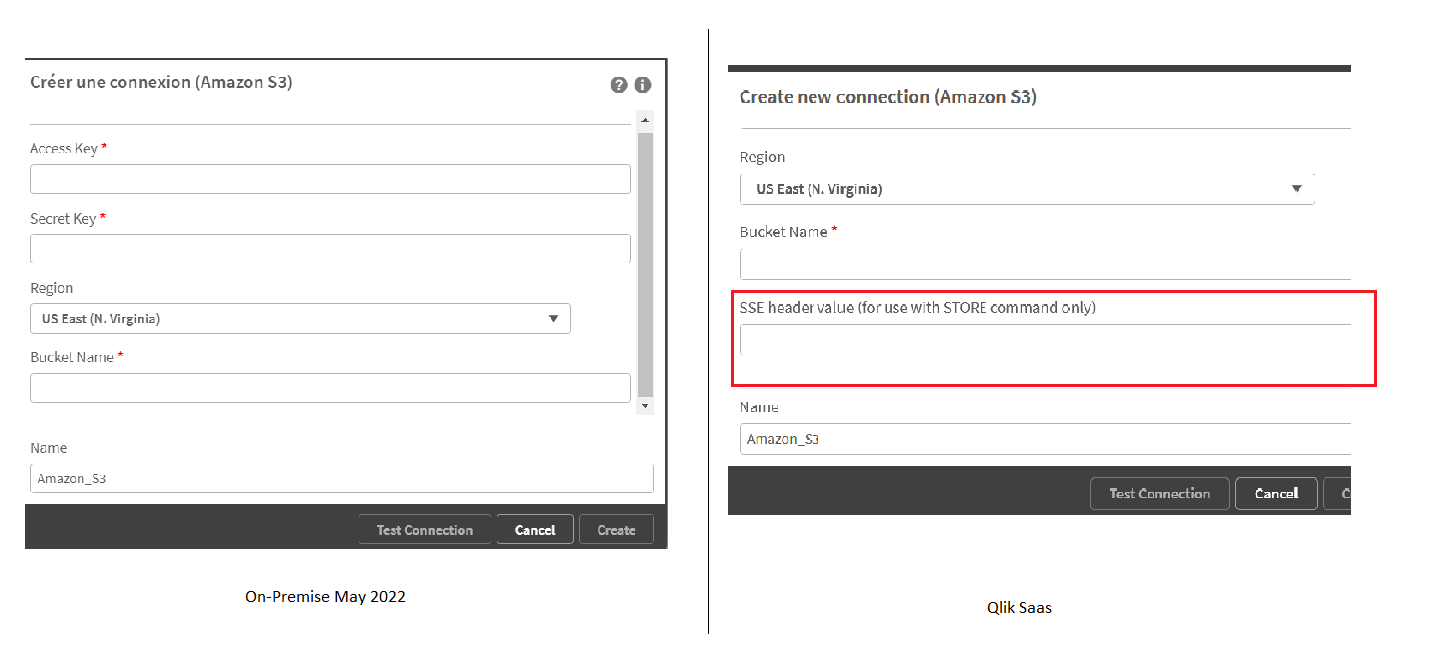Click the 'Secret Key' label

63,218
